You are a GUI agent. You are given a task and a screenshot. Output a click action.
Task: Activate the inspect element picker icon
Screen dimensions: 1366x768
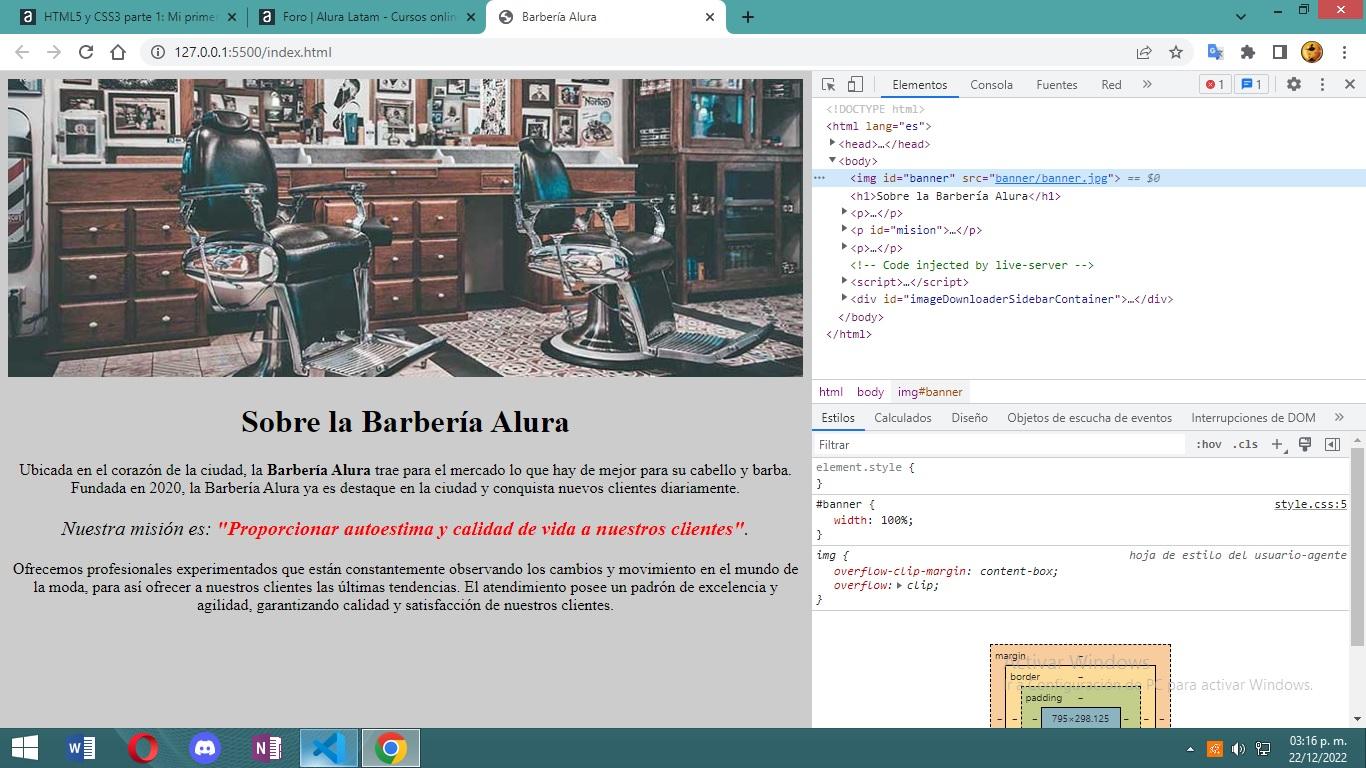pyautogui.click(x=828, y=84)
